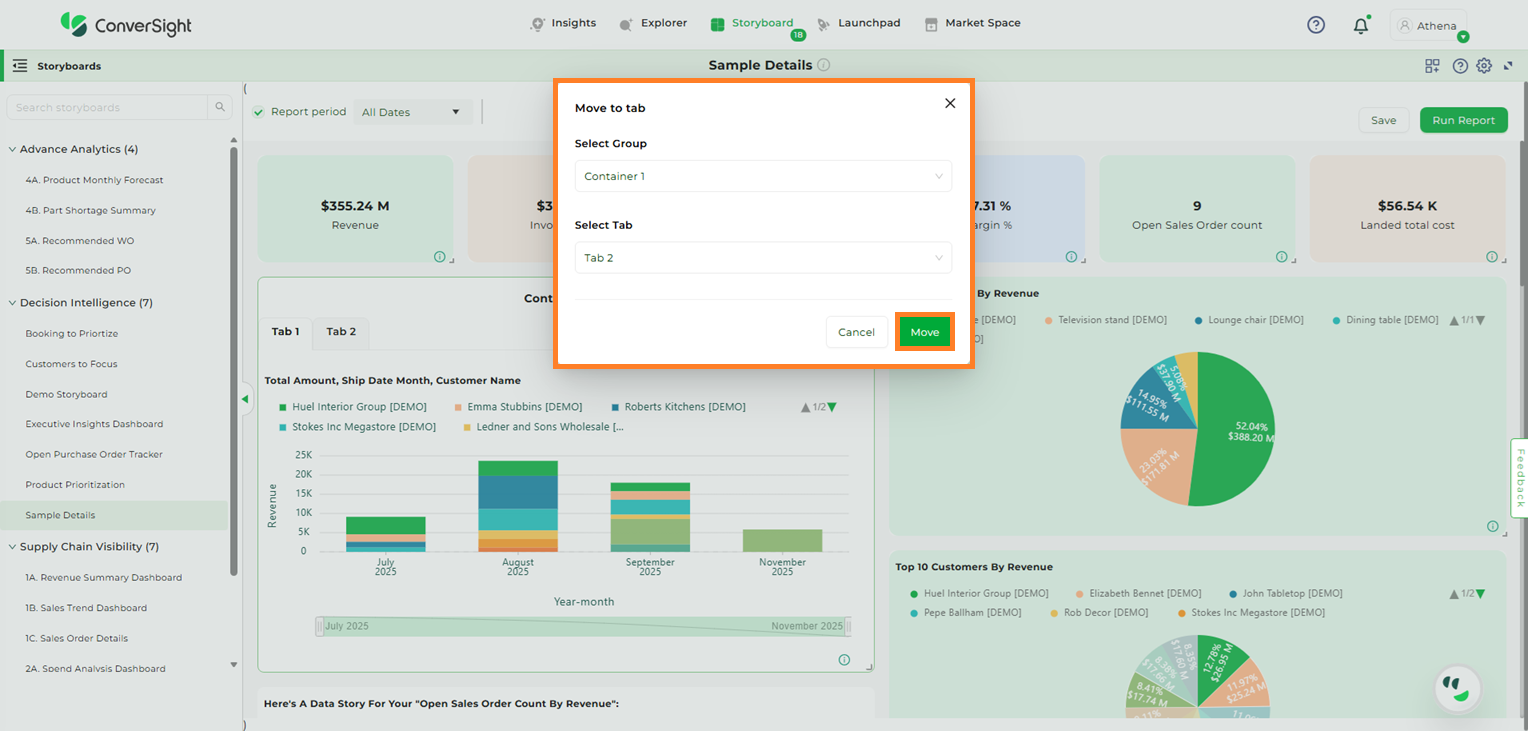Open the notifications bell icon
Screen dimensions: 1528x731
coord(1360,26)
